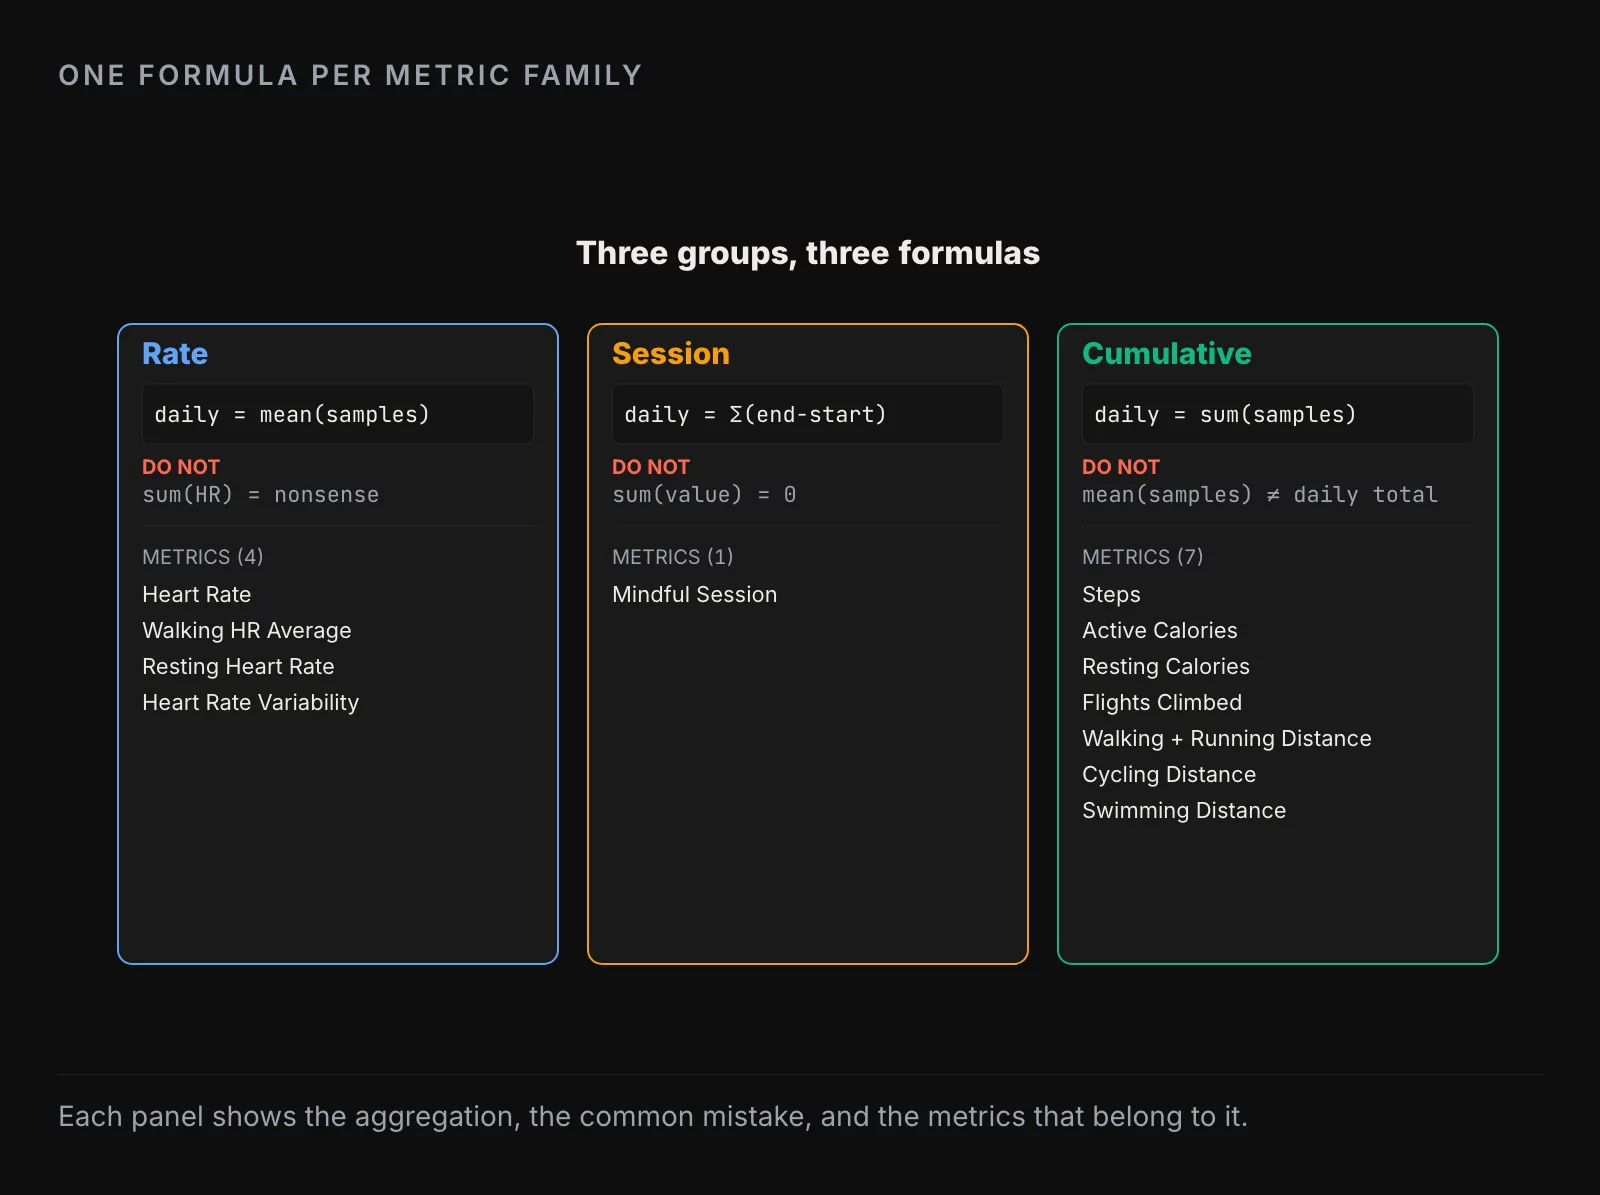The height and width of the screenshot is (1195, 1600).
Task: Select the daily = sum(samples) formula box
Action: 1278,414
